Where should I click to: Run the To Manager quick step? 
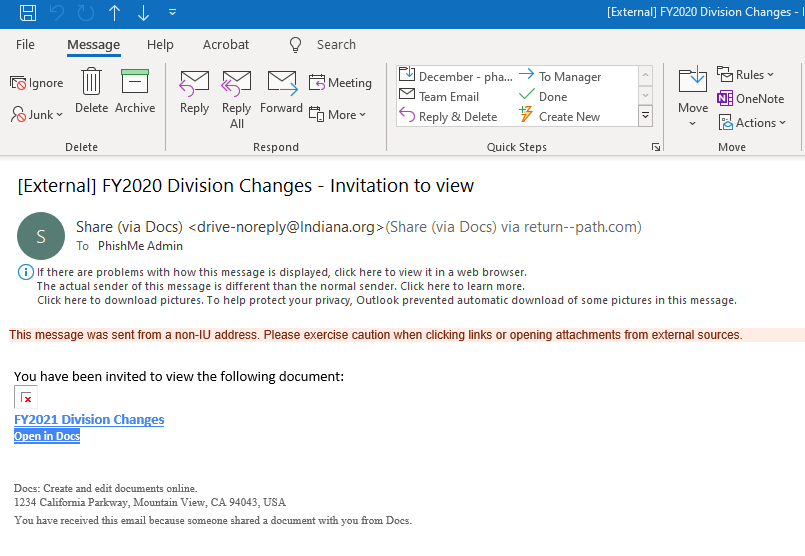click(x=560, y=76)
